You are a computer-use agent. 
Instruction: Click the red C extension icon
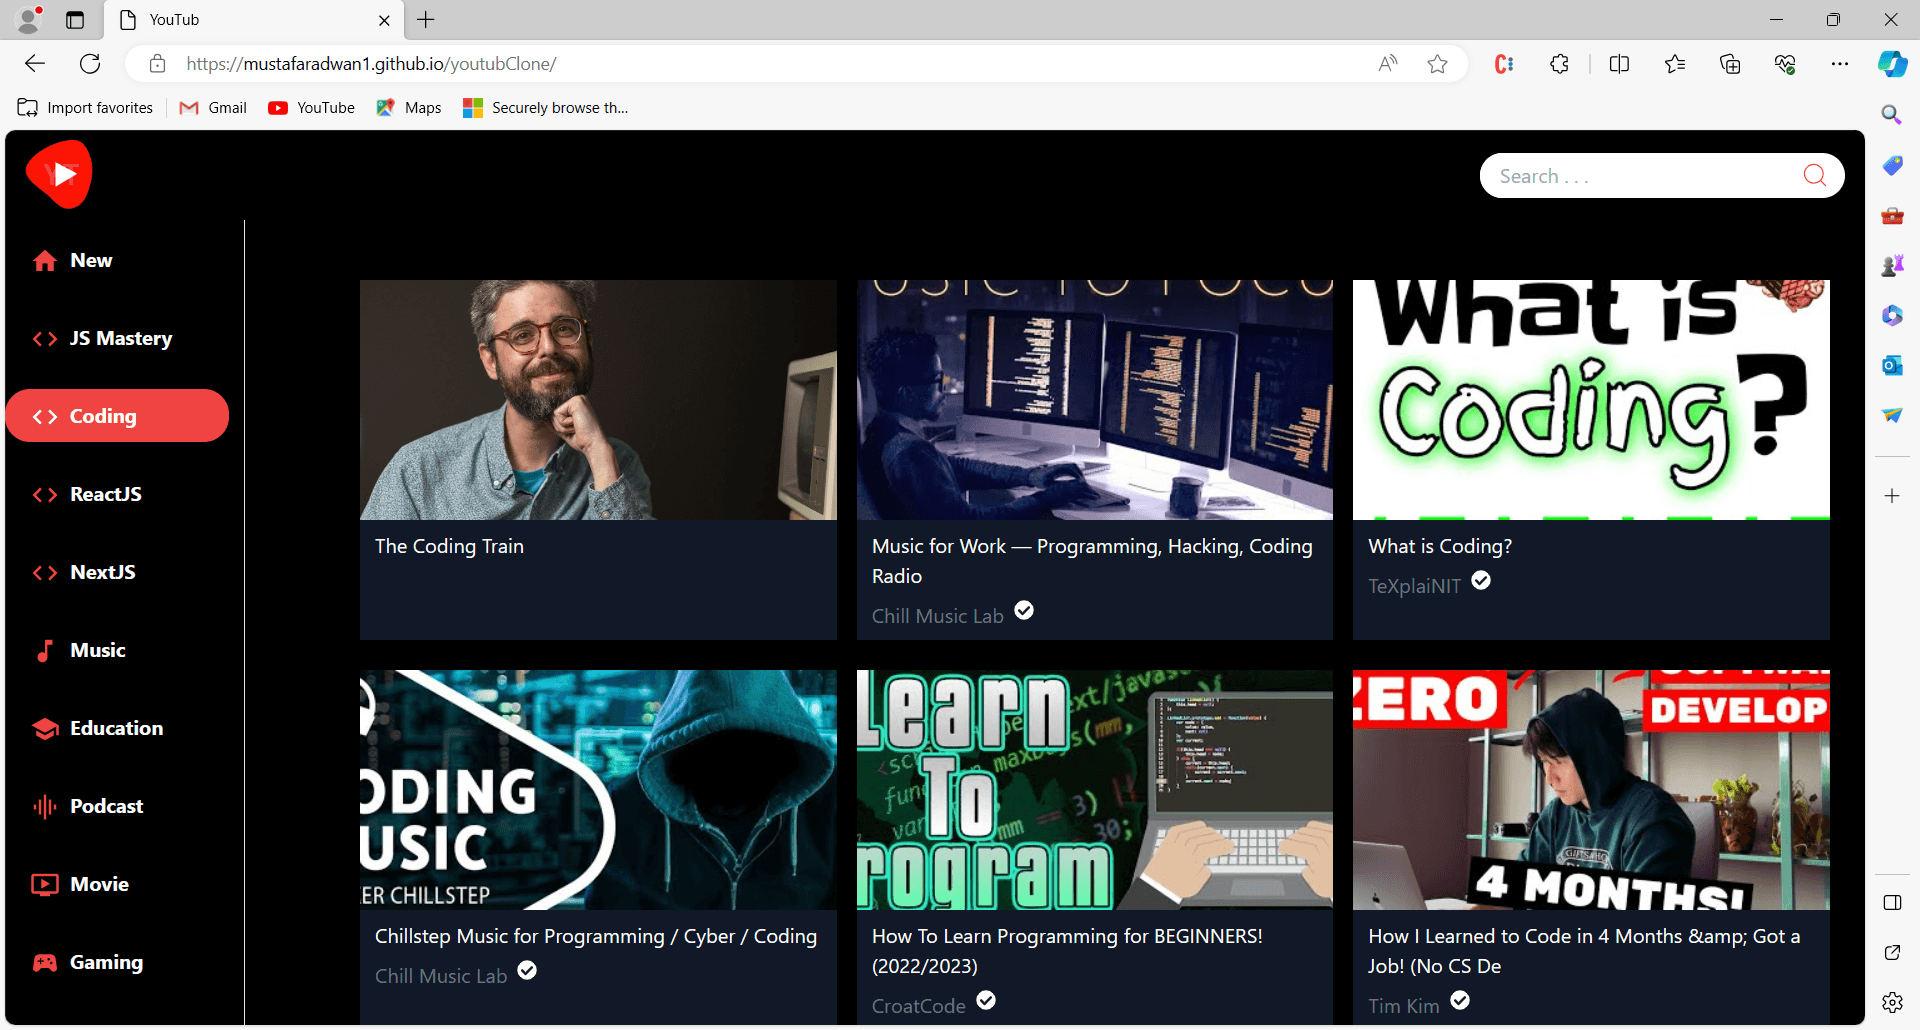(1503, 64)
